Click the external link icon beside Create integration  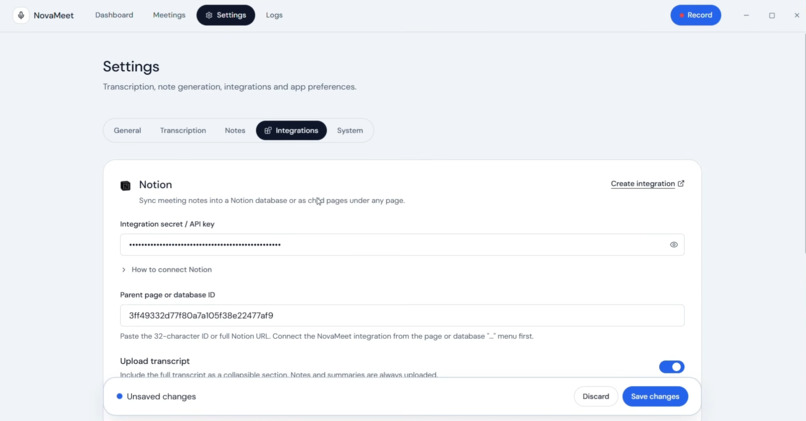pyautogui.click(x=681, y=184)
